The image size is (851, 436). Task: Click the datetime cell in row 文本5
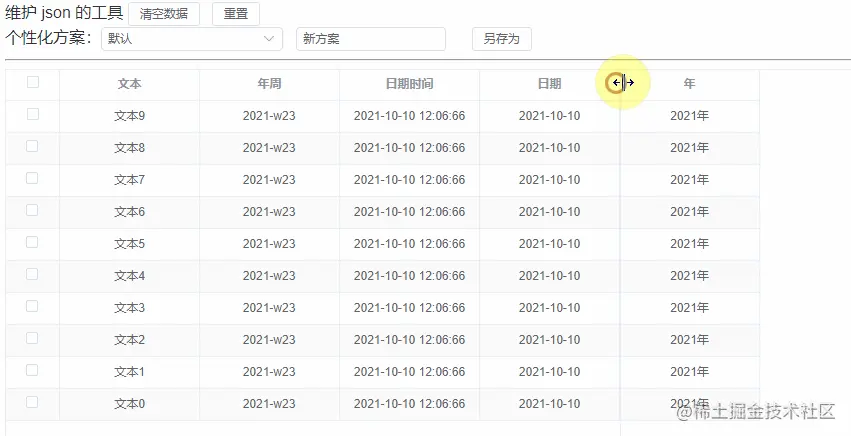(409, 244)
